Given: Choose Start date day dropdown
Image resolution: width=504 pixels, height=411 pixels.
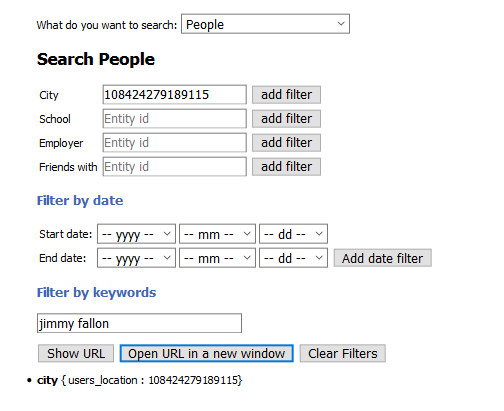Looking at the screenshot, I should click(293, 234).
